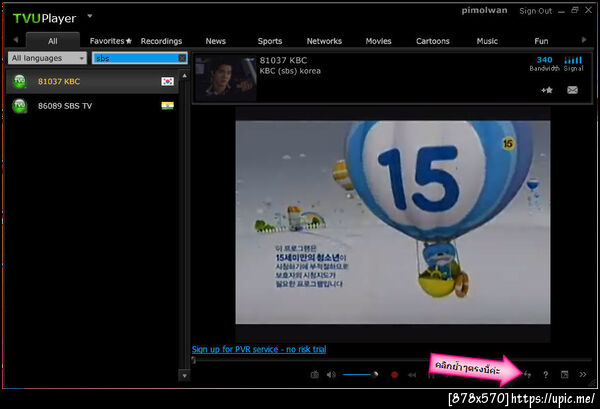600x409 pixels.
Task: Switch to the All tab
Action: tap(53, 41)
